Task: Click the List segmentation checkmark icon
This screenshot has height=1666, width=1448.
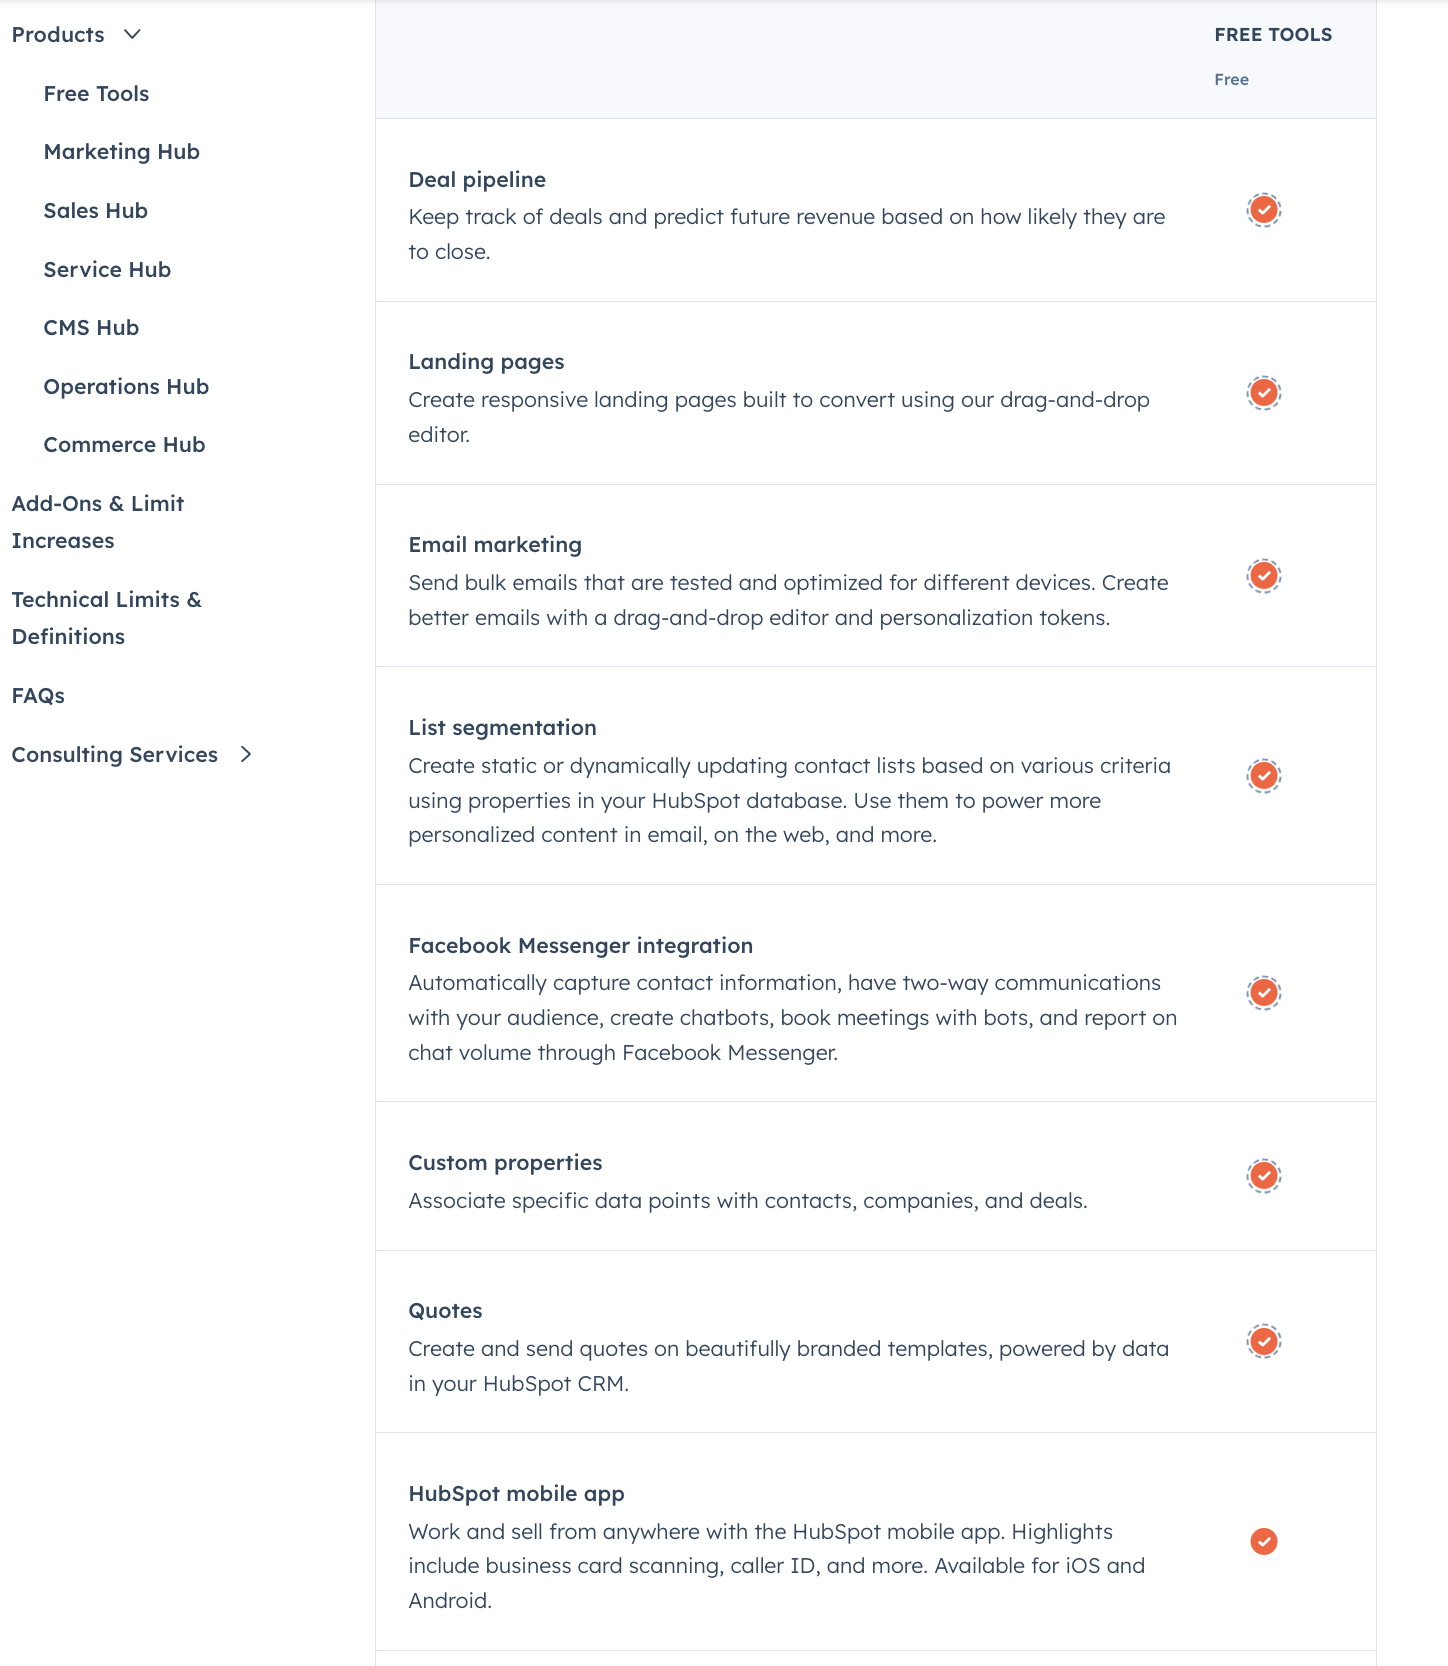Action: 1264,776
